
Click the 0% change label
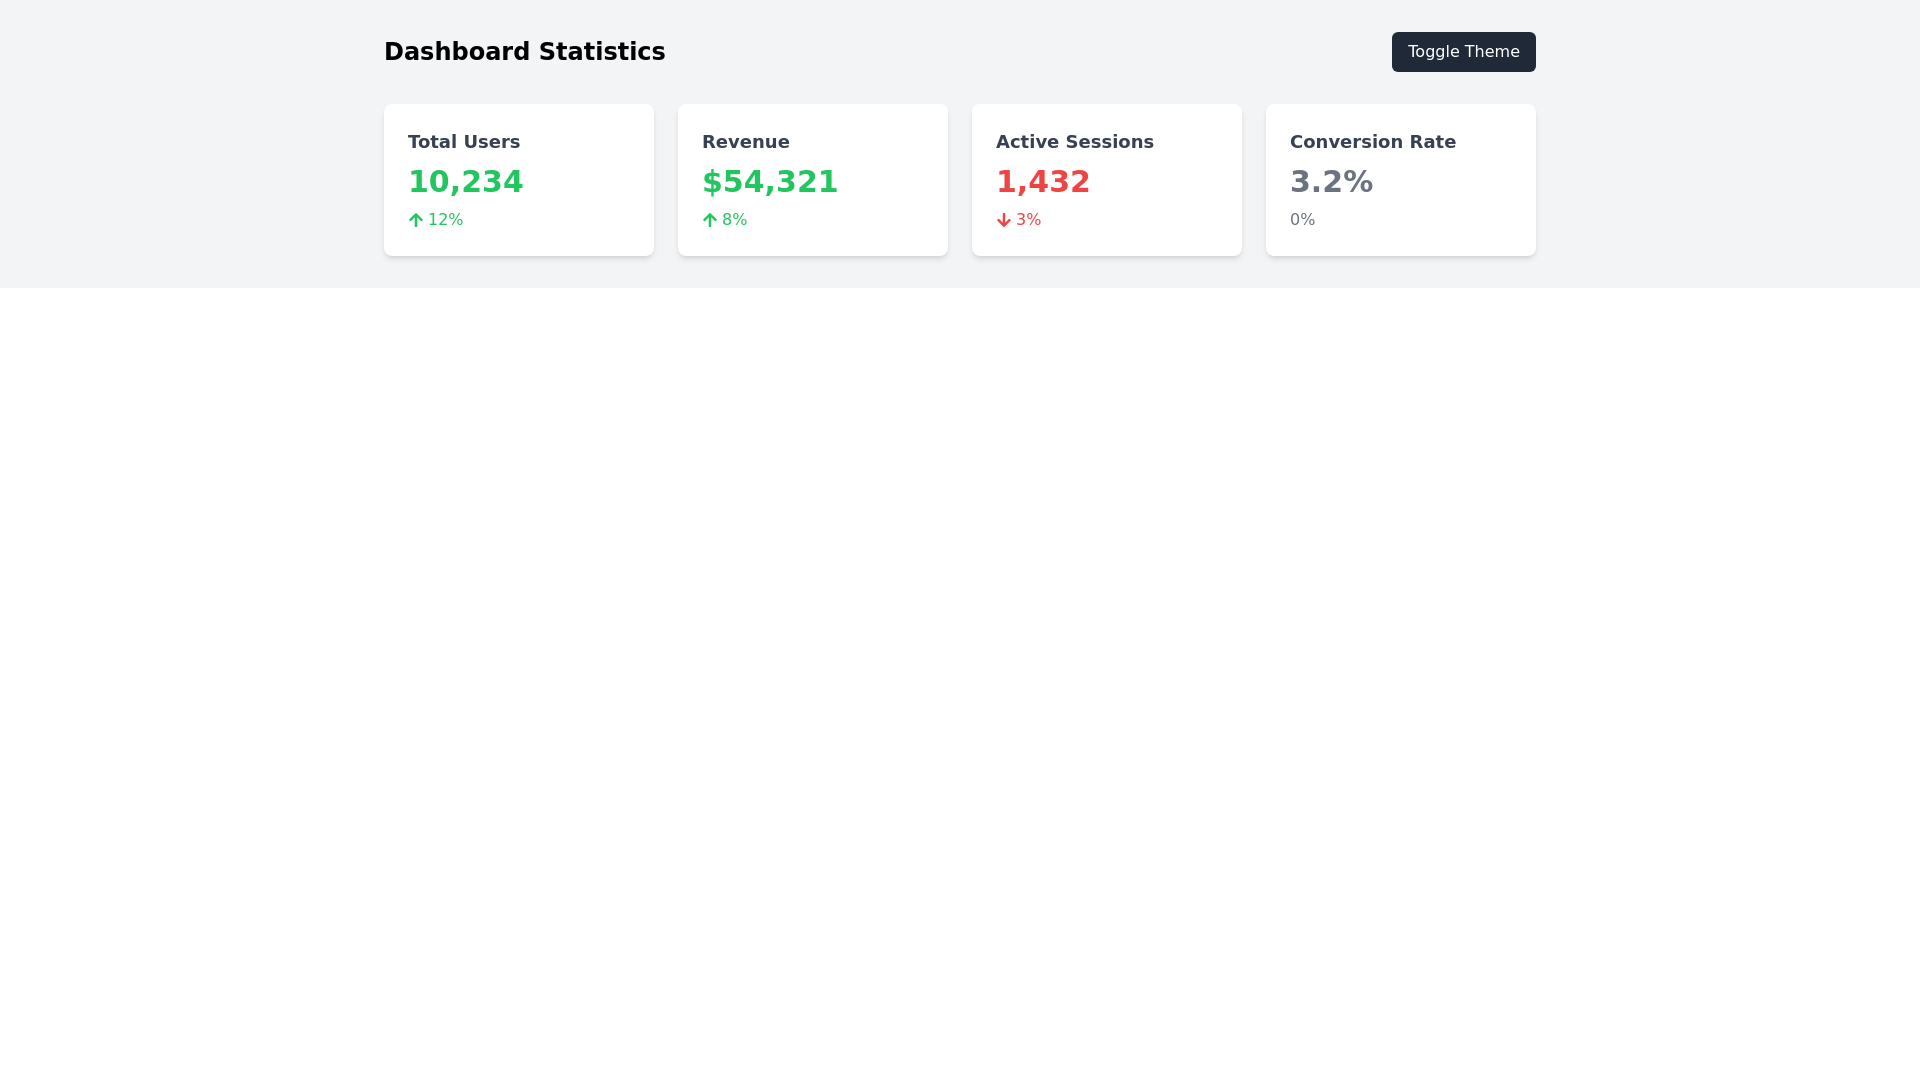tap(1302, 220)
